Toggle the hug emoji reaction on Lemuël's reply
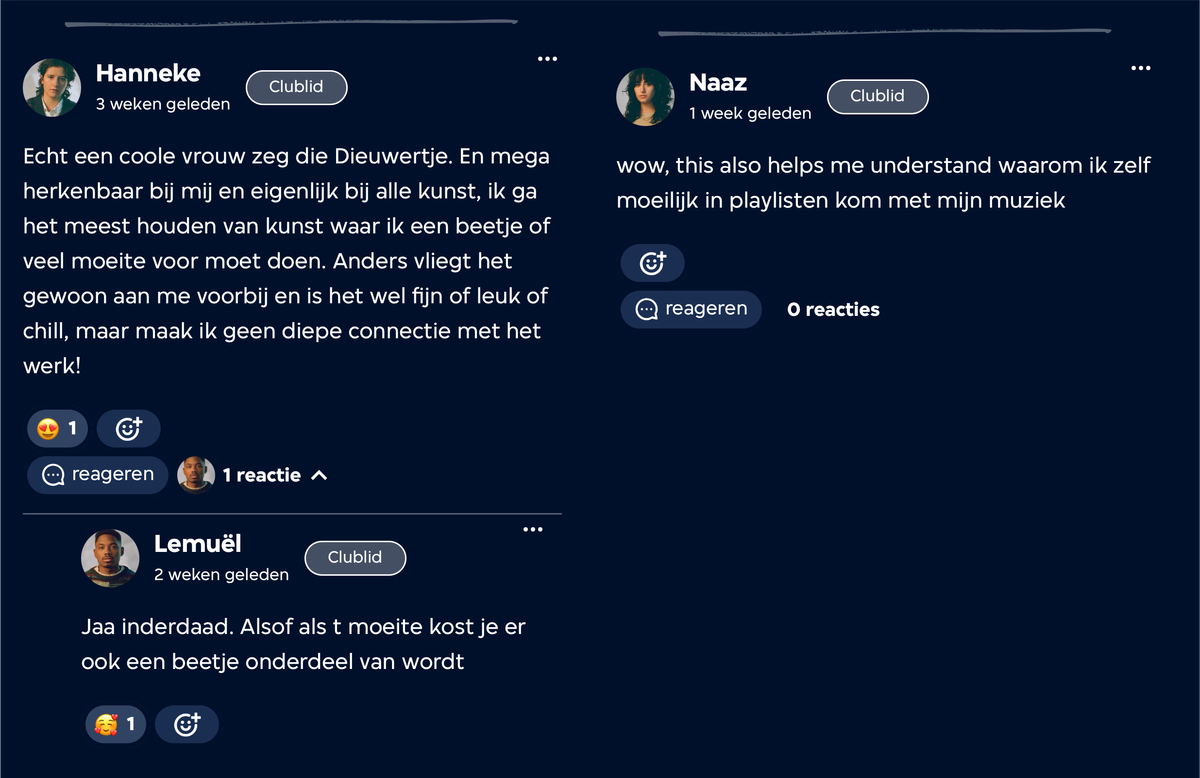 point(116,724)
